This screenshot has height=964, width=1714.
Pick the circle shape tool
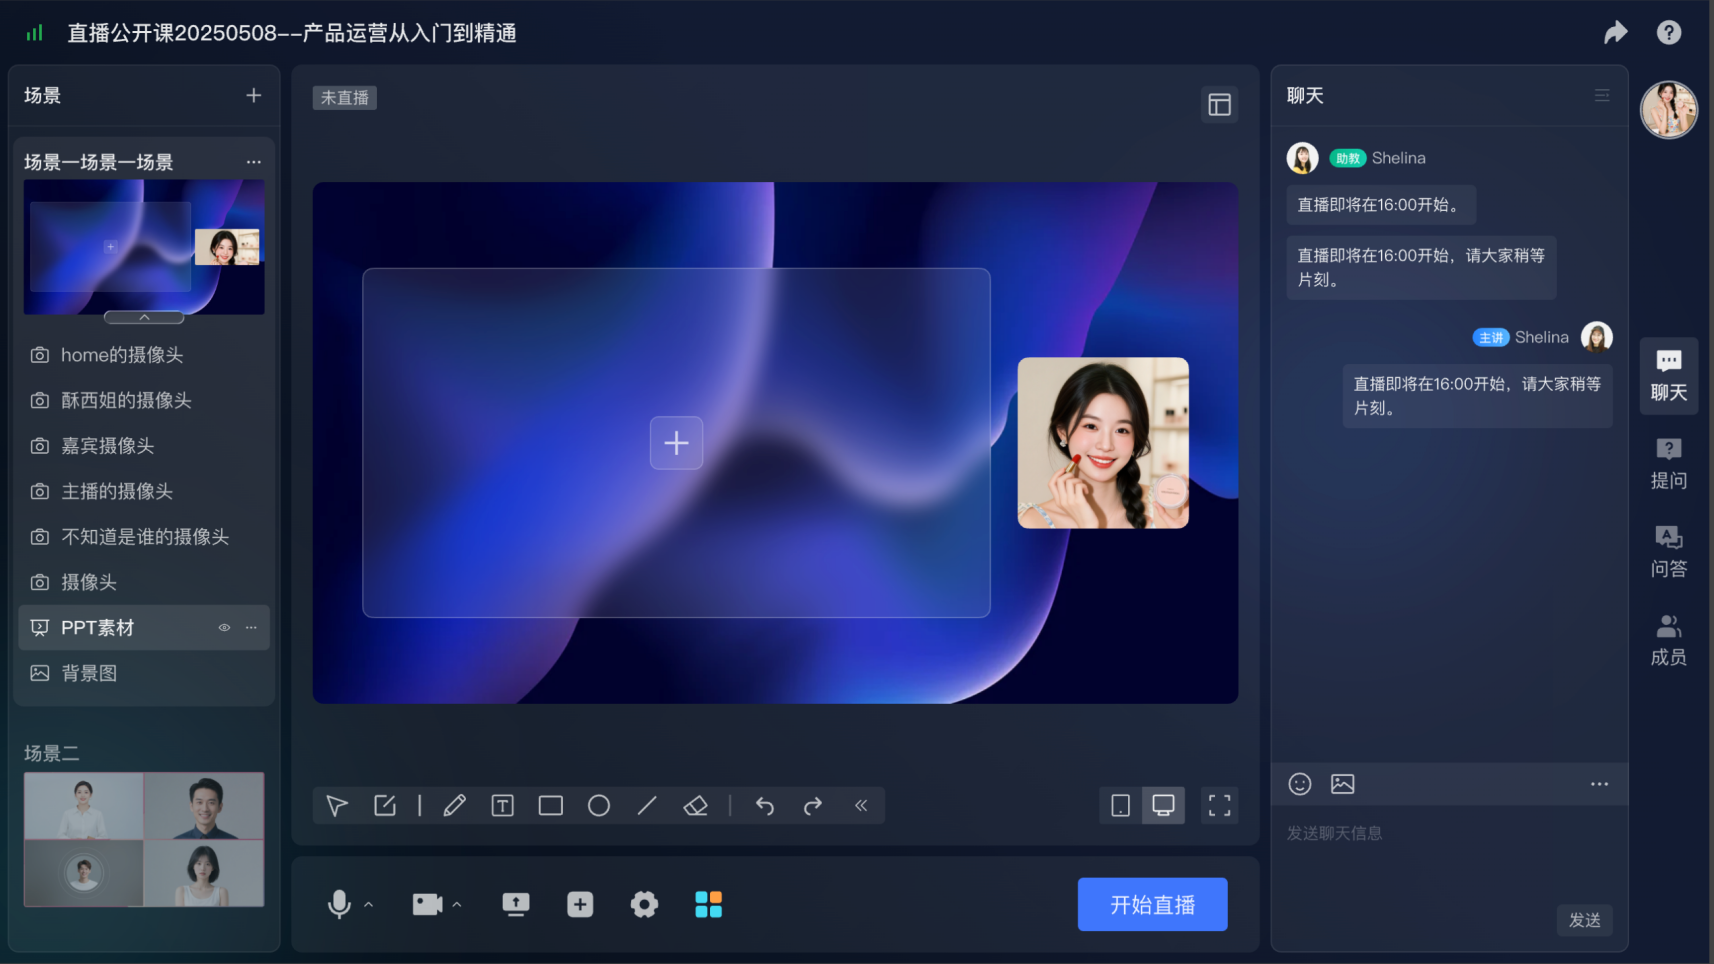tap(598, 806)
